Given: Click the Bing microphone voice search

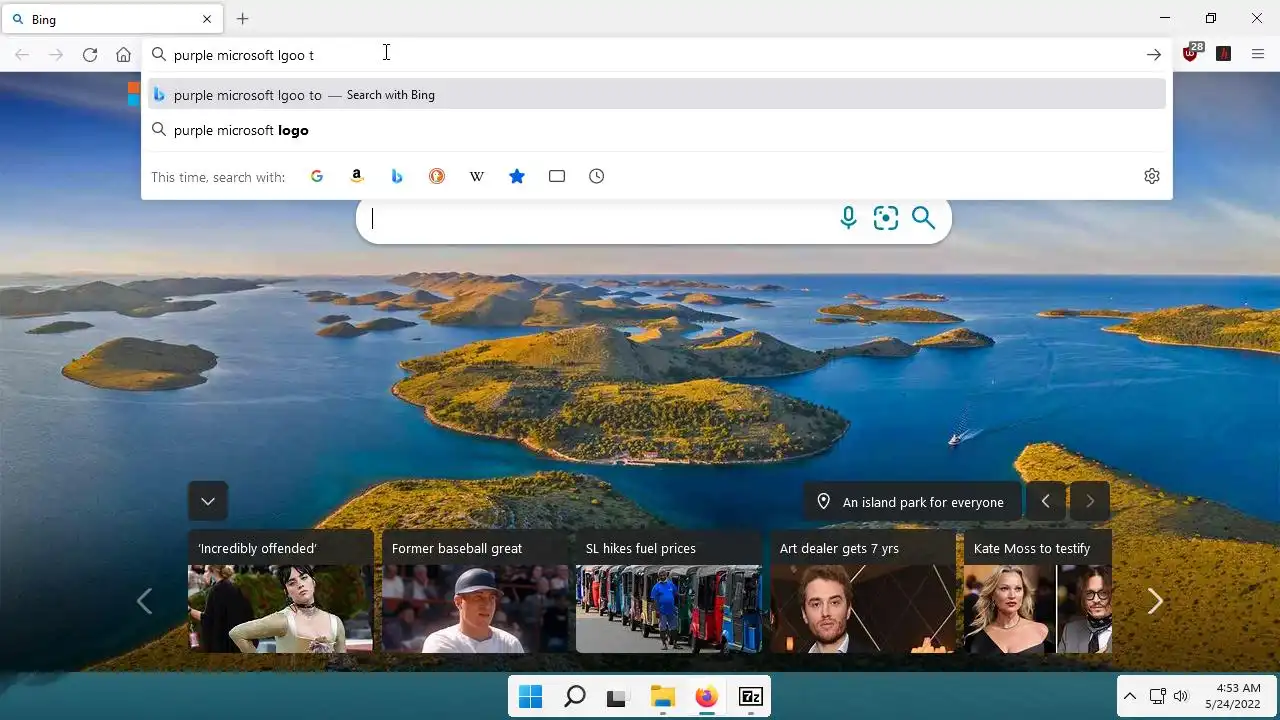Looking at the screenshot, I should (848, 218).
